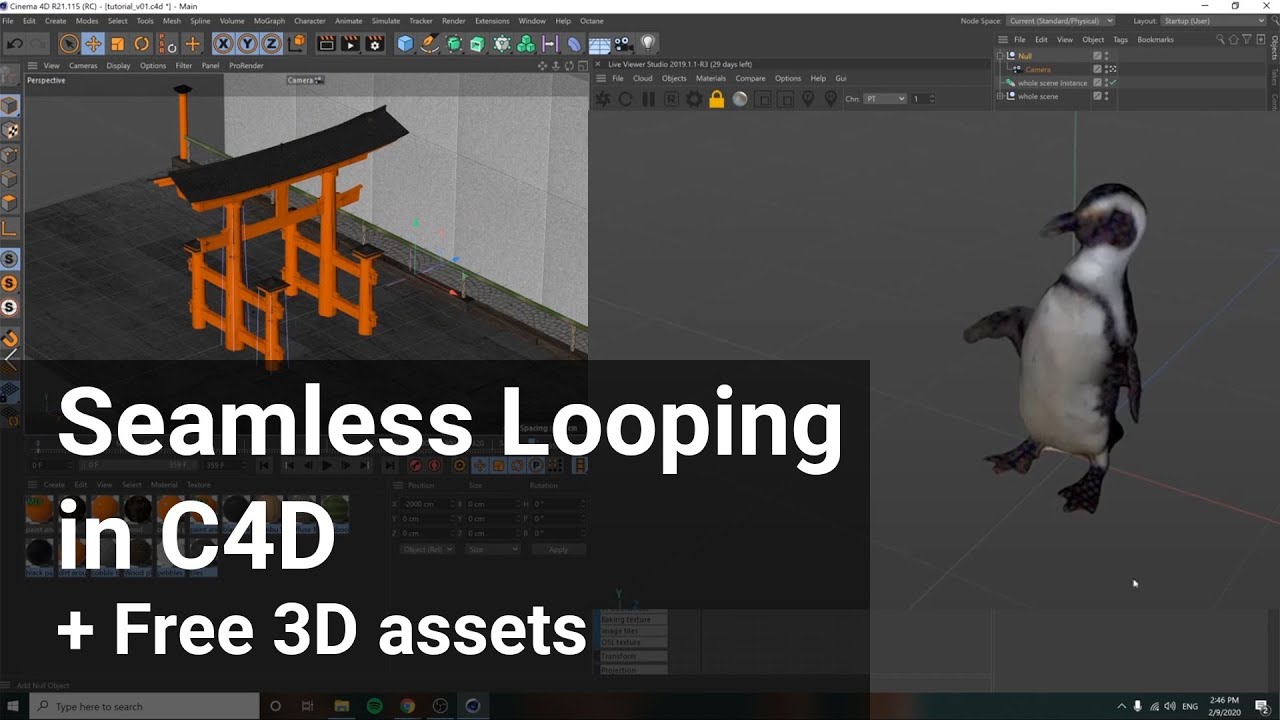Activate the Move tool
1280x720 pixels.
click(93, 44)
